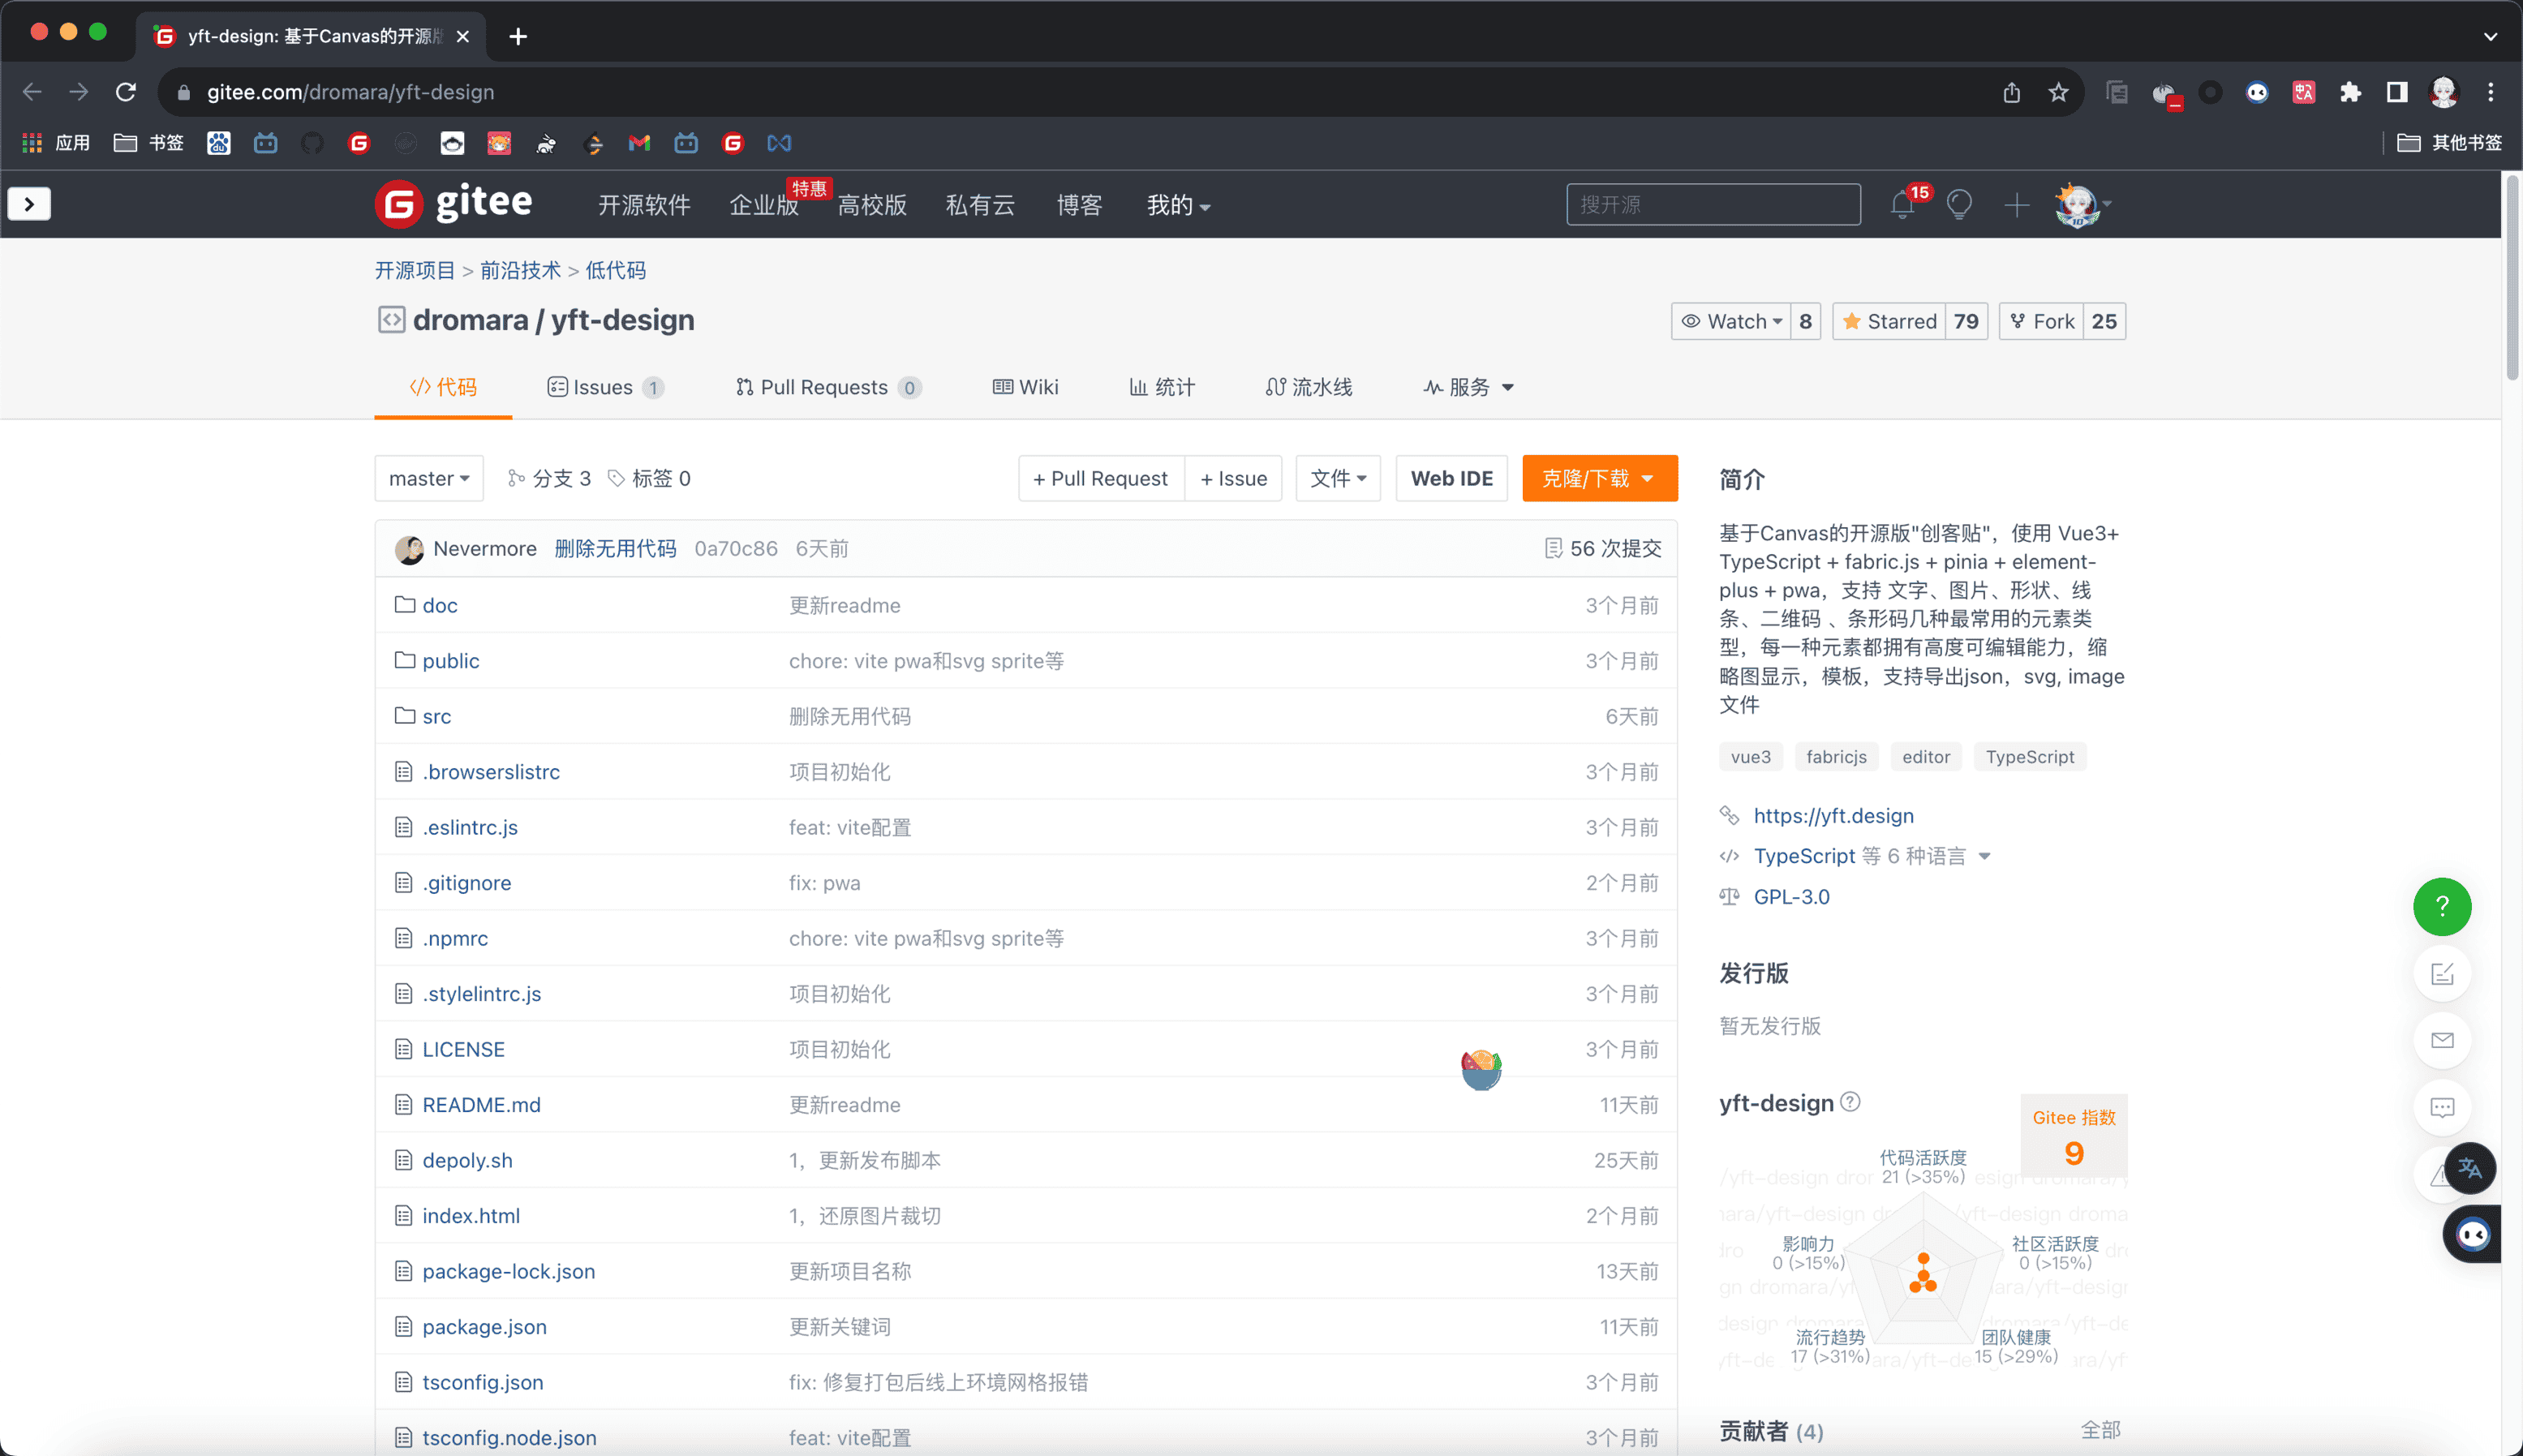Click the lightbulb icon in header

pos(1959,205)
